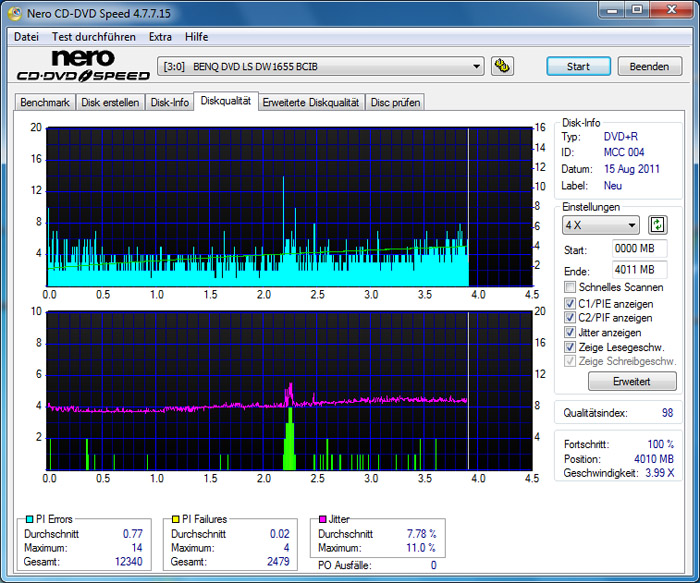
Task: Click the Nero app icon in title bar
Action: tap(15, 13)
